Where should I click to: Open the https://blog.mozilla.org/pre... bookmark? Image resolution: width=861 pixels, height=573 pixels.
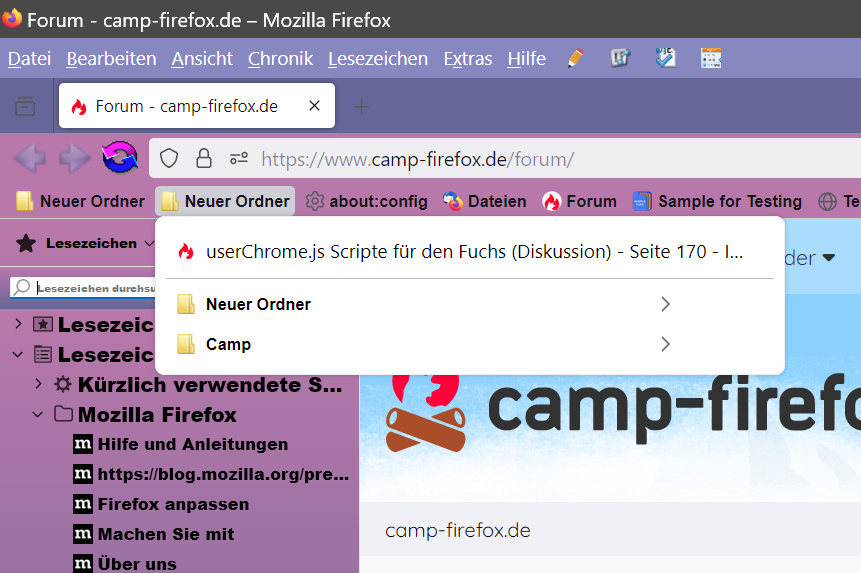tap(211, 474)
